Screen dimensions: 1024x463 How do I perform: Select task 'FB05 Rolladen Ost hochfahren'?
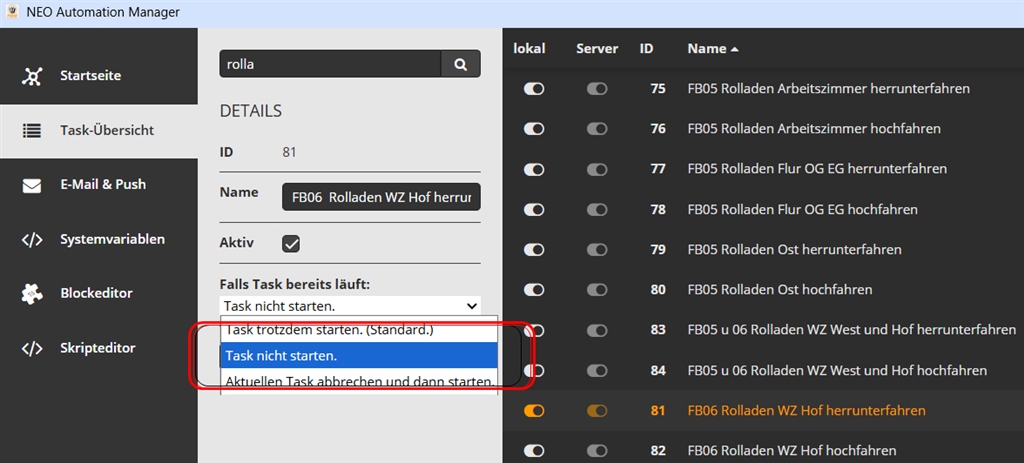pyautogui.click(x=780, y=290)
